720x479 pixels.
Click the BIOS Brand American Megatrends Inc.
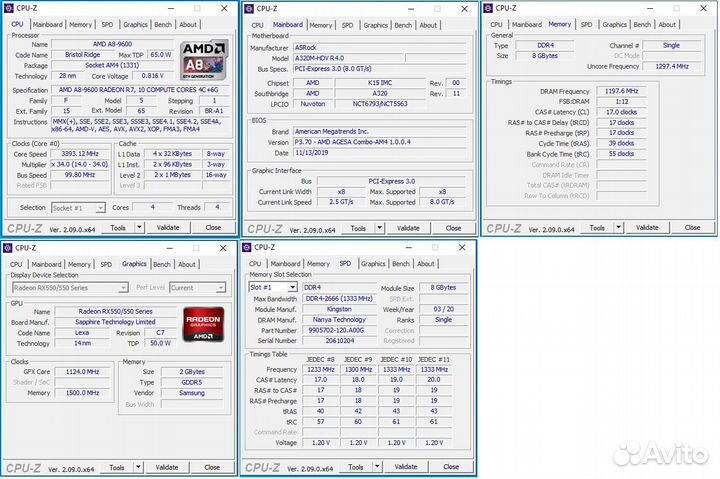click(x=380, y=131)
